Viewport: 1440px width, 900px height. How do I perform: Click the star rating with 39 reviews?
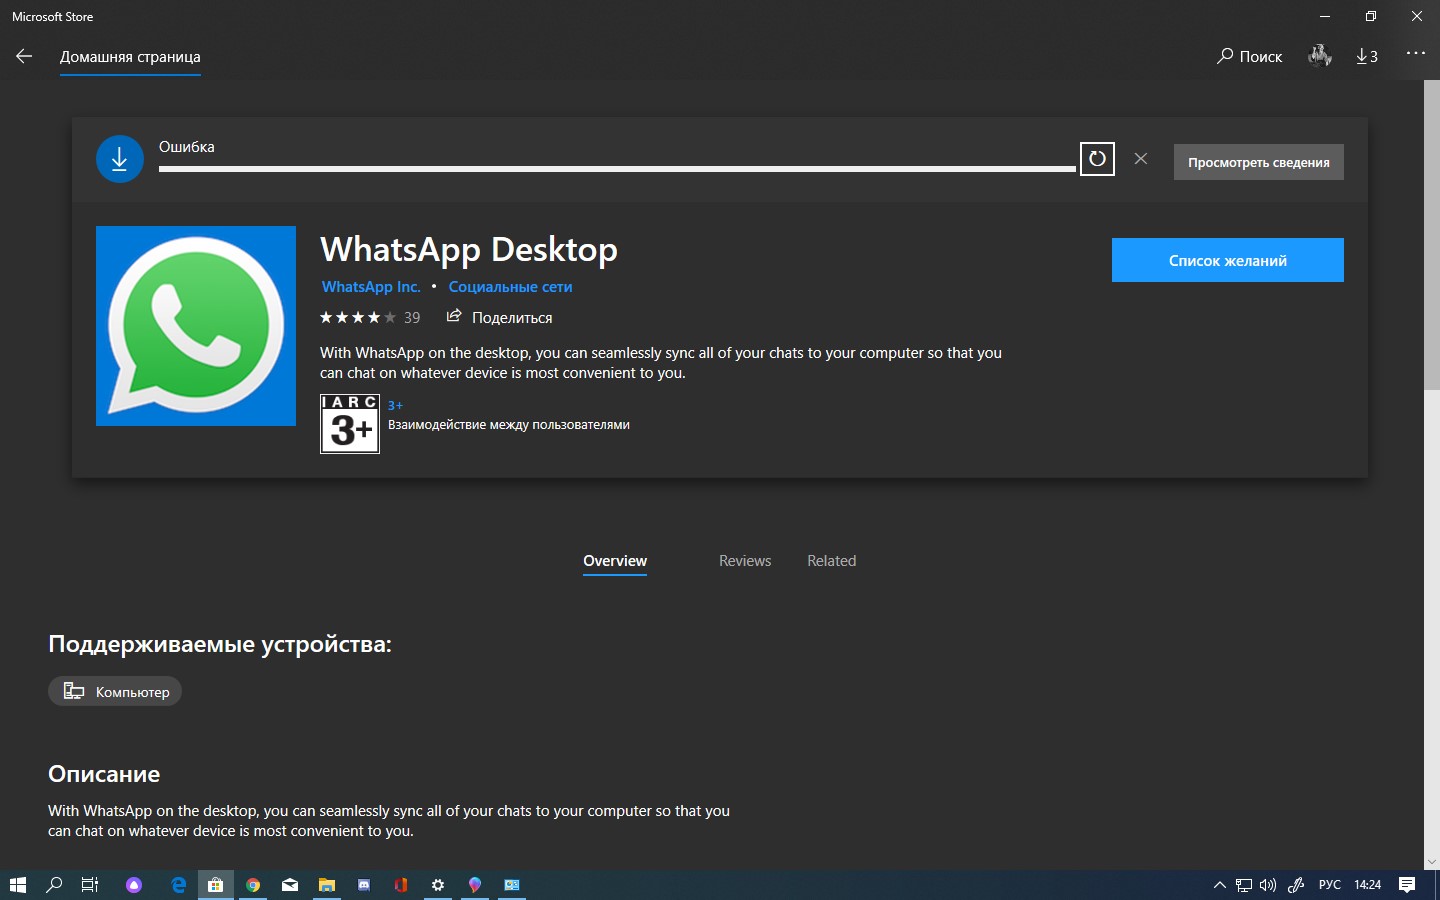[x=370, y=317]
